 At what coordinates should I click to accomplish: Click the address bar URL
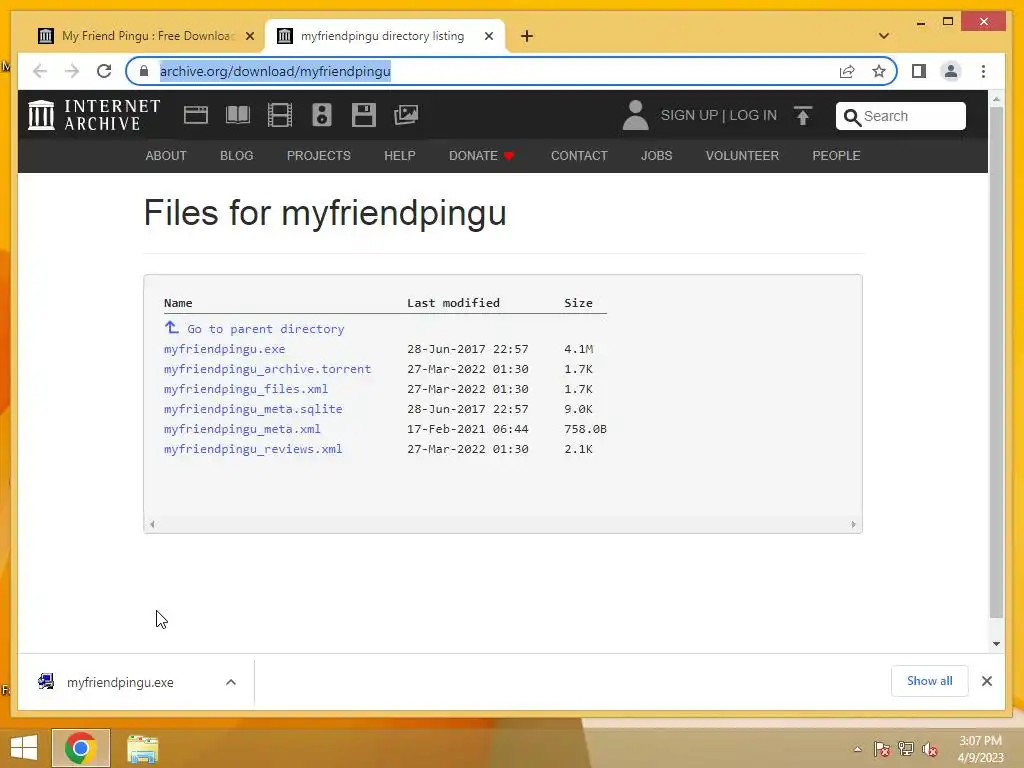(275, 71)
